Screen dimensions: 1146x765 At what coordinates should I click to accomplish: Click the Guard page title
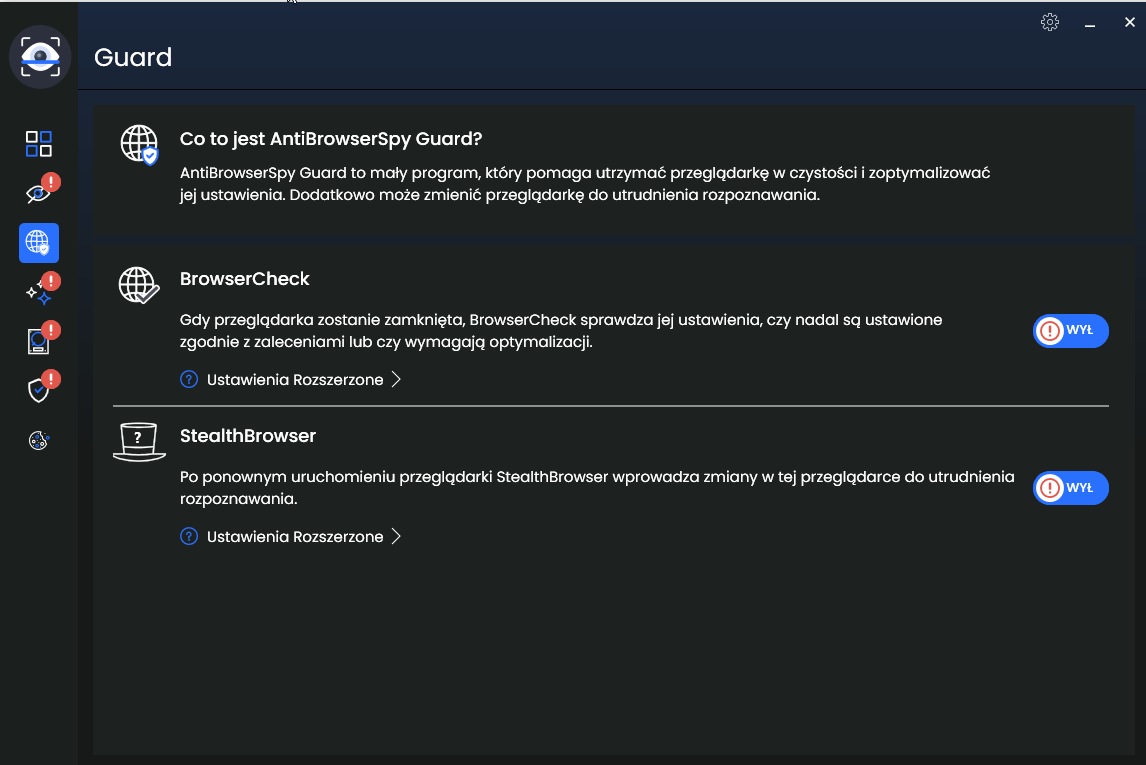133,57
